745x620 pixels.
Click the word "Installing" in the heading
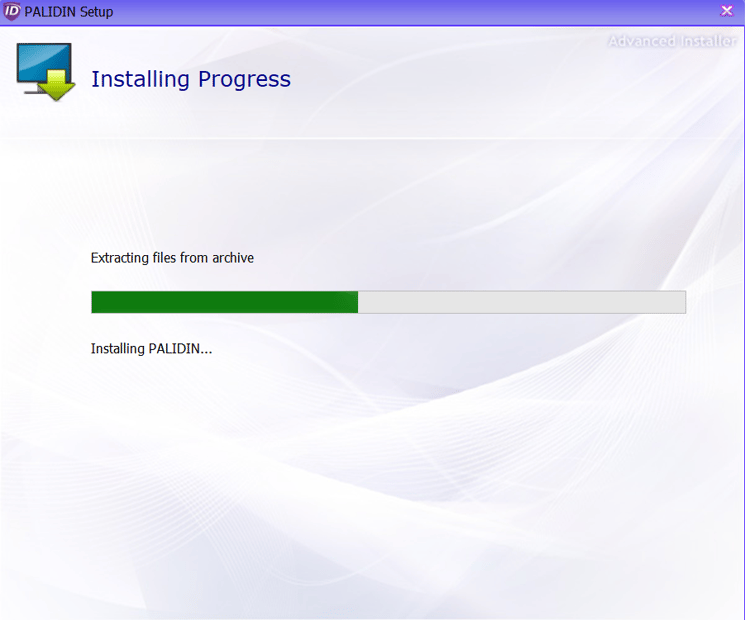click(135, 79)
